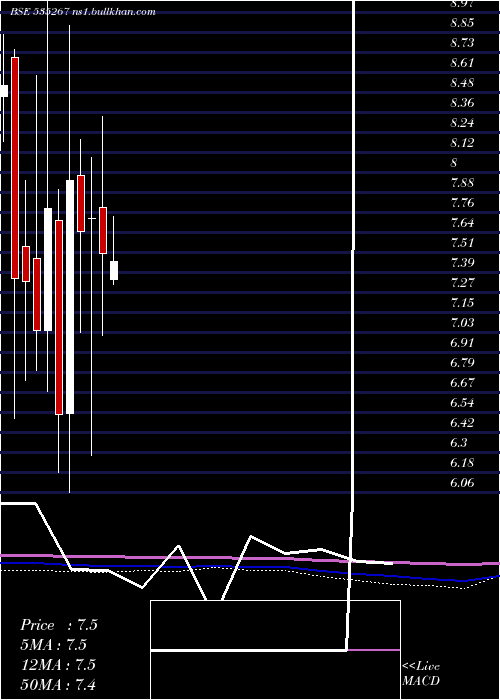
Task: Click the price axis label 7.15
Action: coord(462,303)
